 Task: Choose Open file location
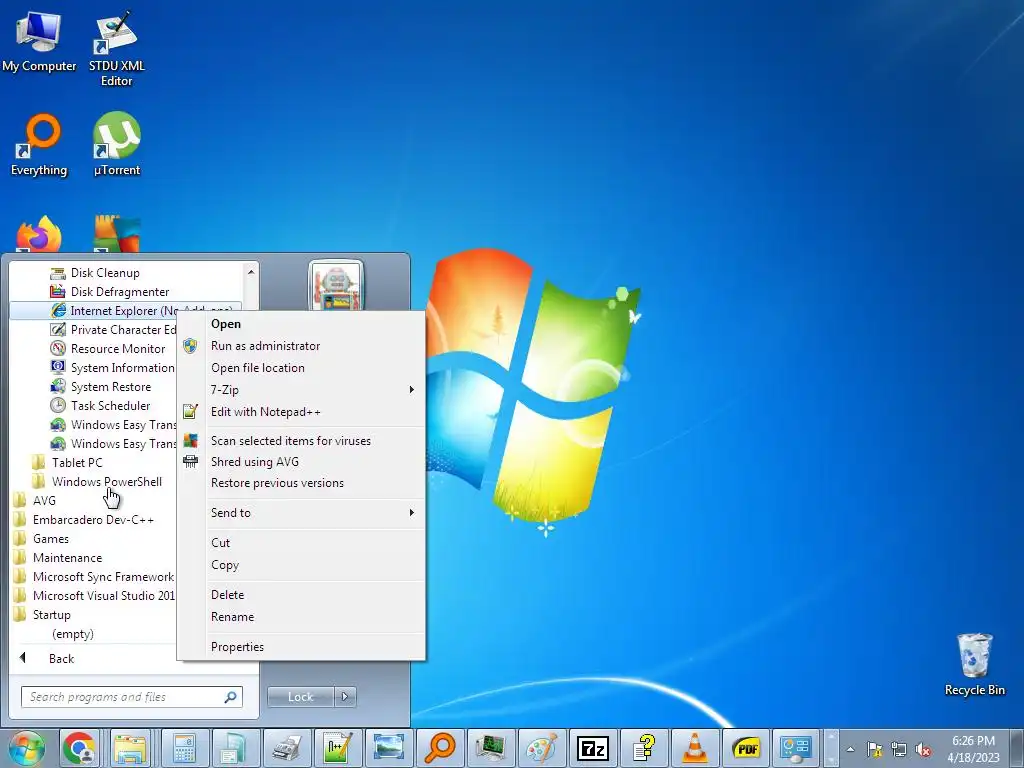click(301, 368)
